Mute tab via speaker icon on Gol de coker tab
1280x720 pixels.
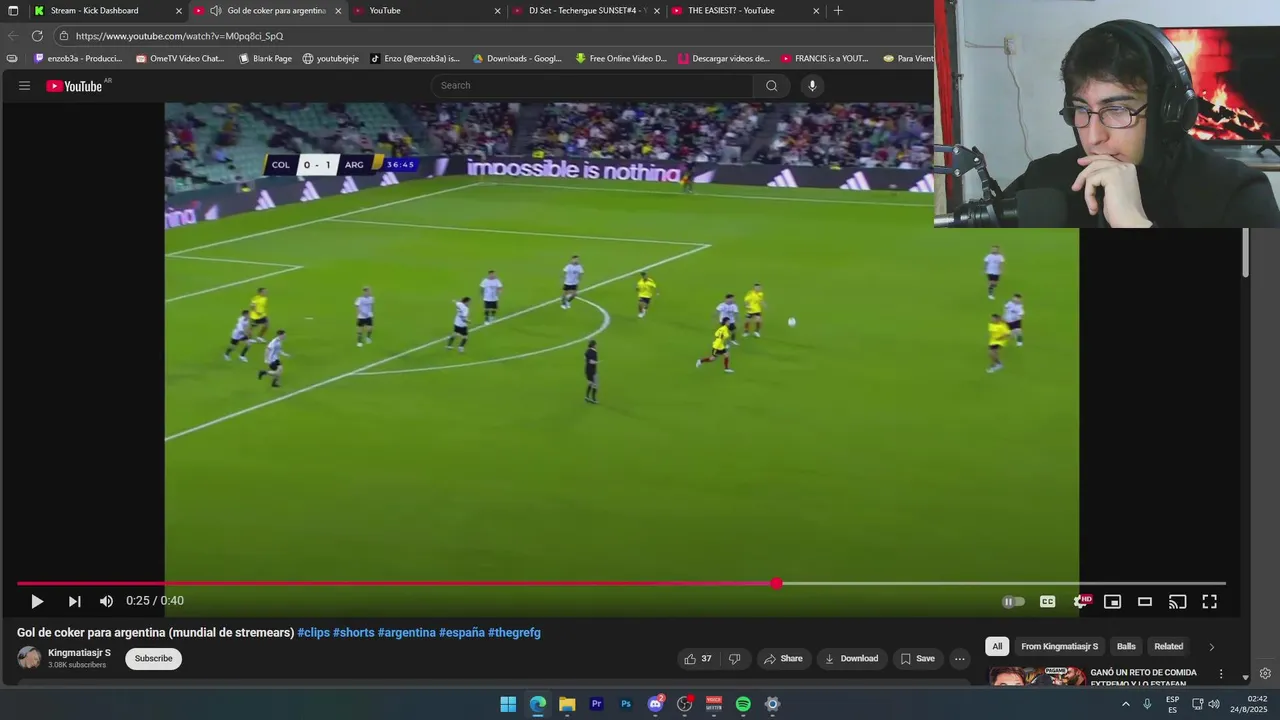pyautogui.click(x=216, y=11)
